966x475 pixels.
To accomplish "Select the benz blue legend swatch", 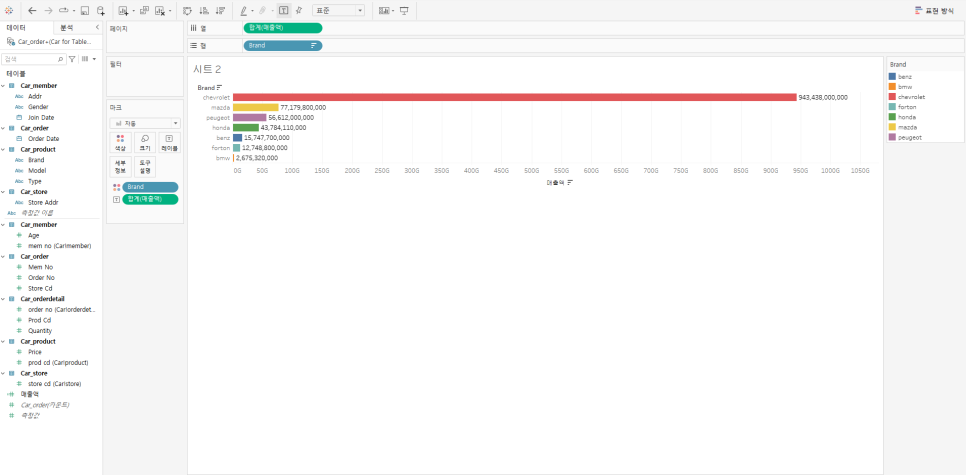I will click(892, 77).
